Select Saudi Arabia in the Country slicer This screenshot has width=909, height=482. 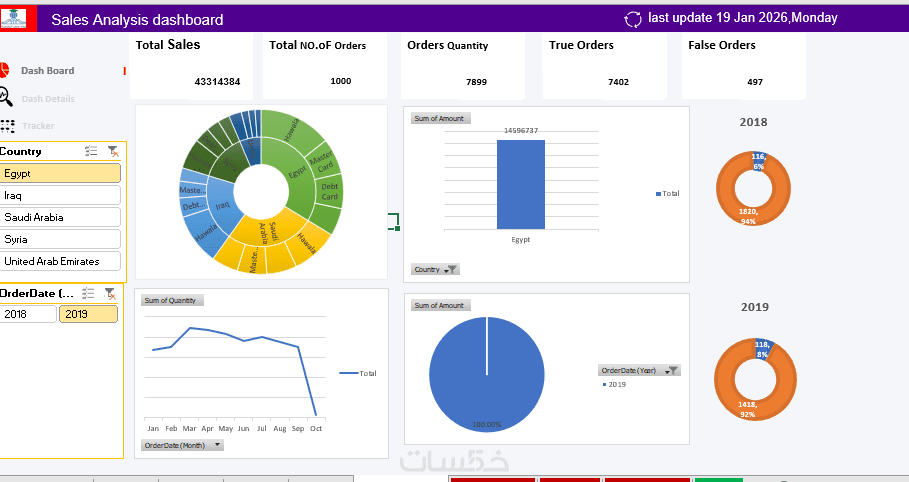tap(60, 218)
